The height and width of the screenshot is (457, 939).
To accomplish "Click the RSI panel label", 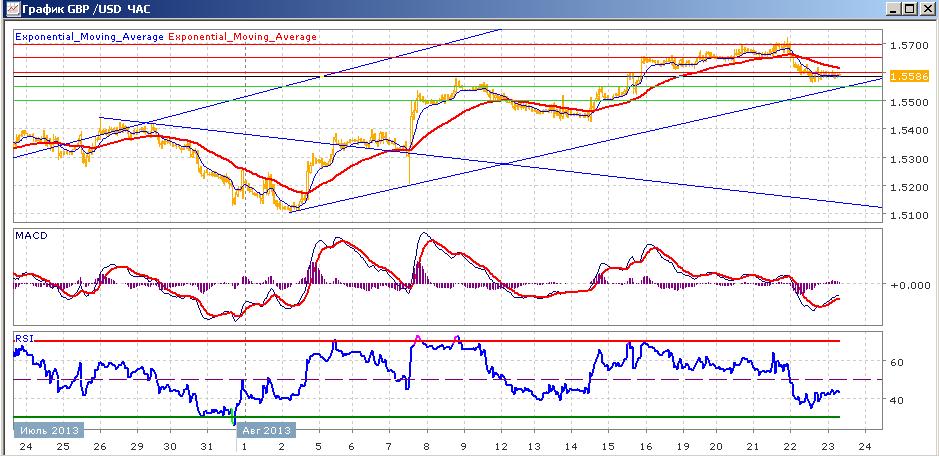I will [x=23, y=338].
